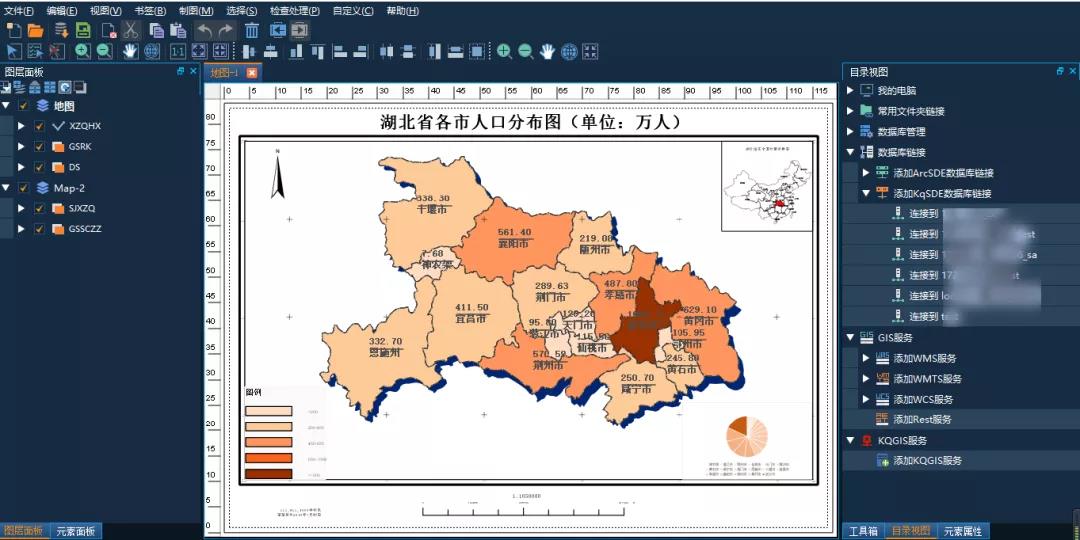Select the 1:1 scale icon
The image size is (1080, 540).
(177, 51)
